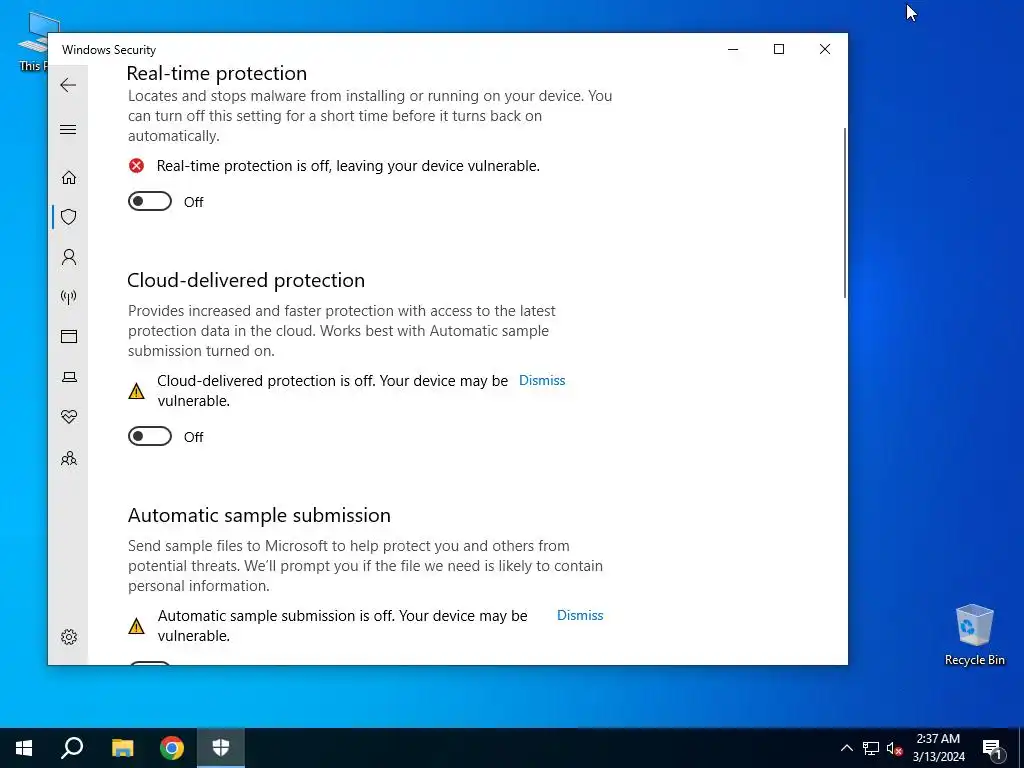Click the warning icon for automatic sample submission
The image size is (1024, 768).
(x=136, y=626)
